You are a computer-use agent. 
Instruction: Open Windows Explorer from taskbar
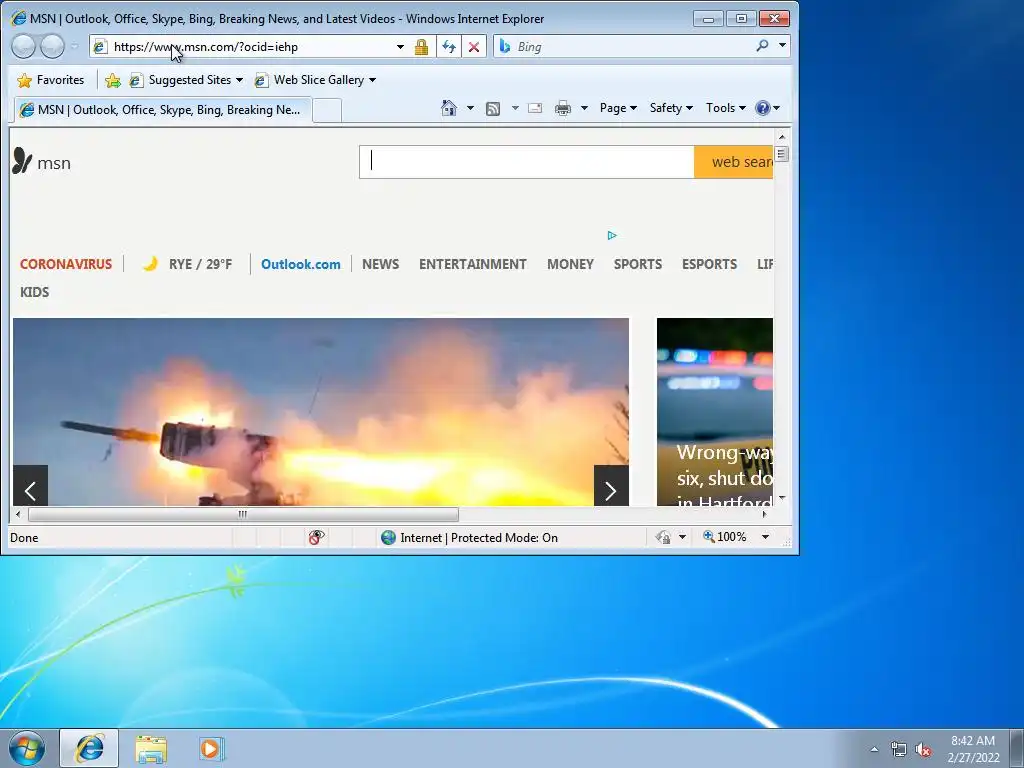[151, 749]
